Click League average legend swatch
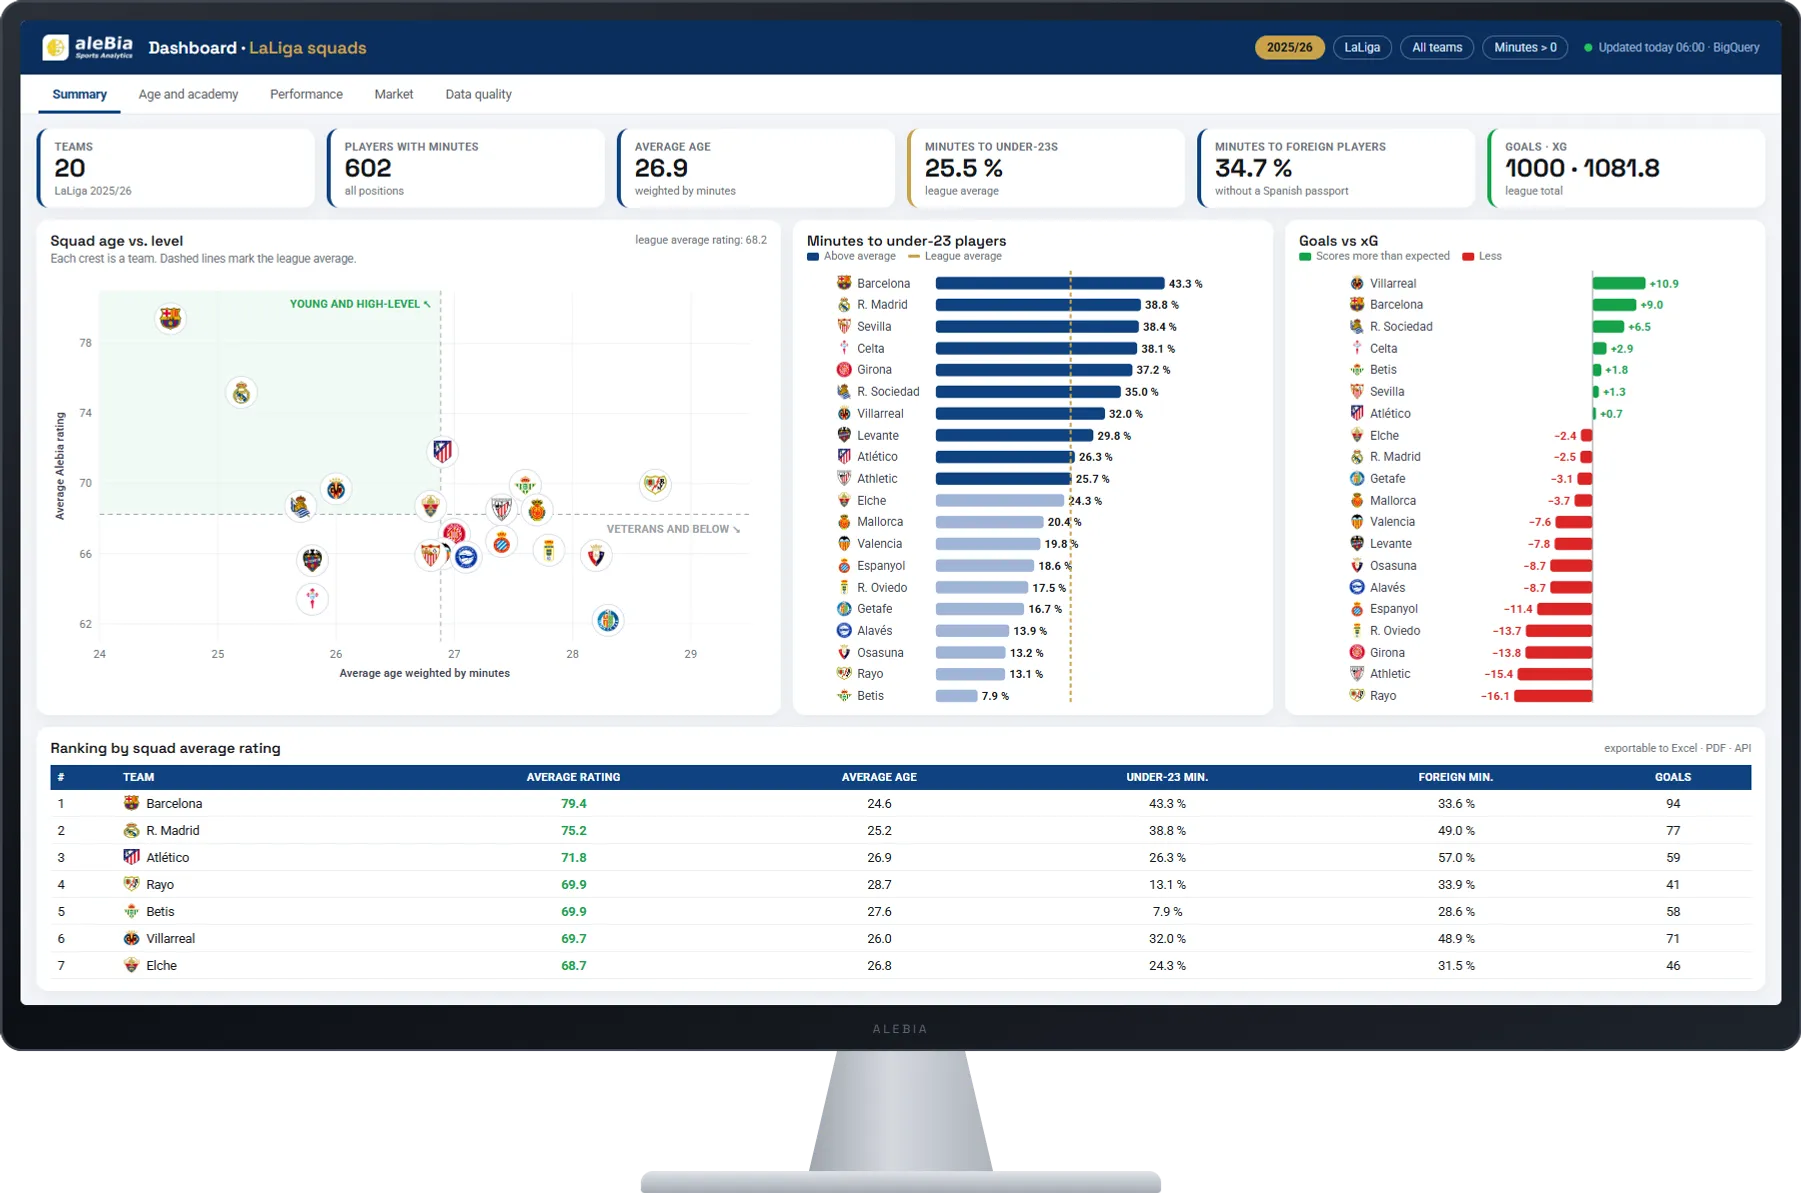This screenshot has height=1193, width=1801. tap(914, 257)
